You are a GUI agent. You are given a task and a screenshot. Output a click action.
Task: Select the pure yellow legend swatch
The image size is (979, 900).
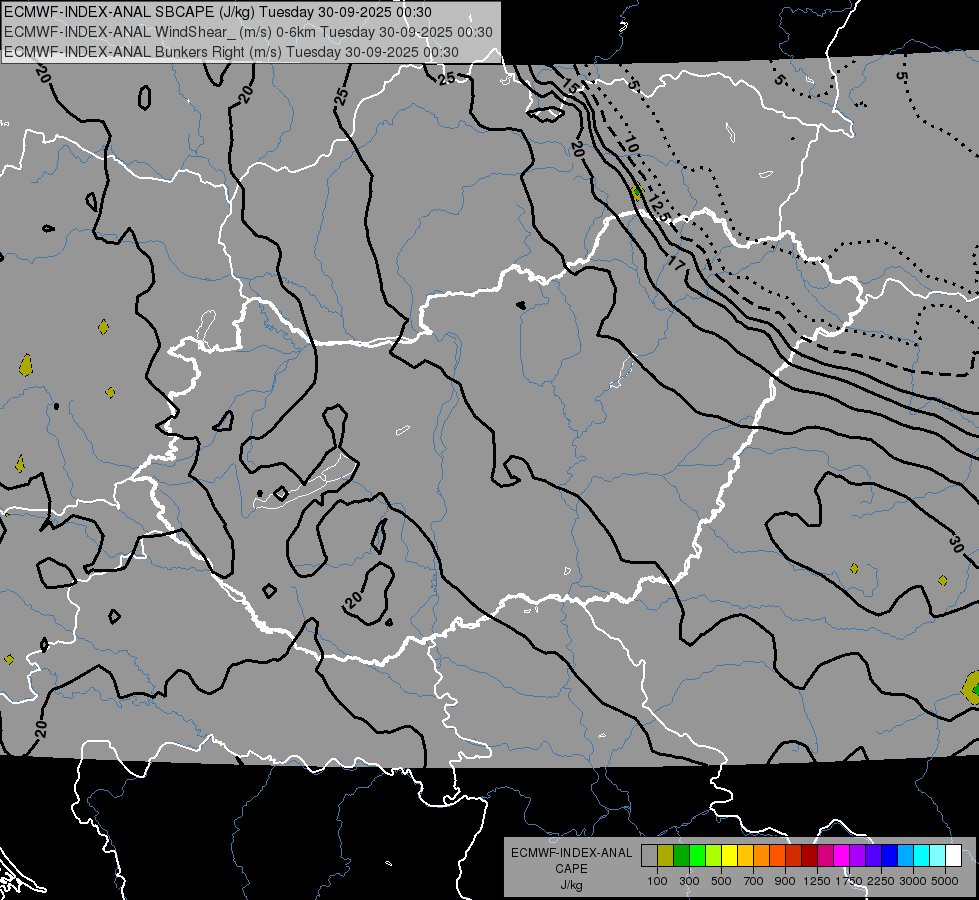click(729, 855)
